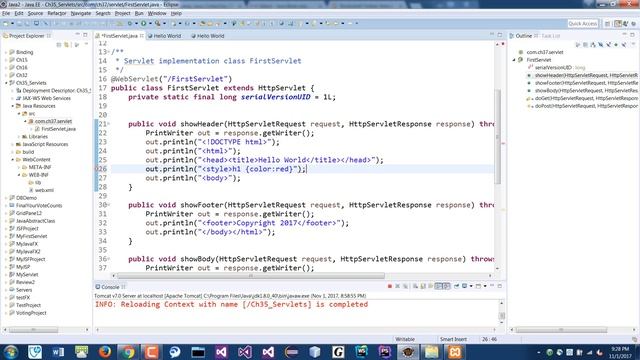Open Run configurations dropdown arrow

point(149,24)
